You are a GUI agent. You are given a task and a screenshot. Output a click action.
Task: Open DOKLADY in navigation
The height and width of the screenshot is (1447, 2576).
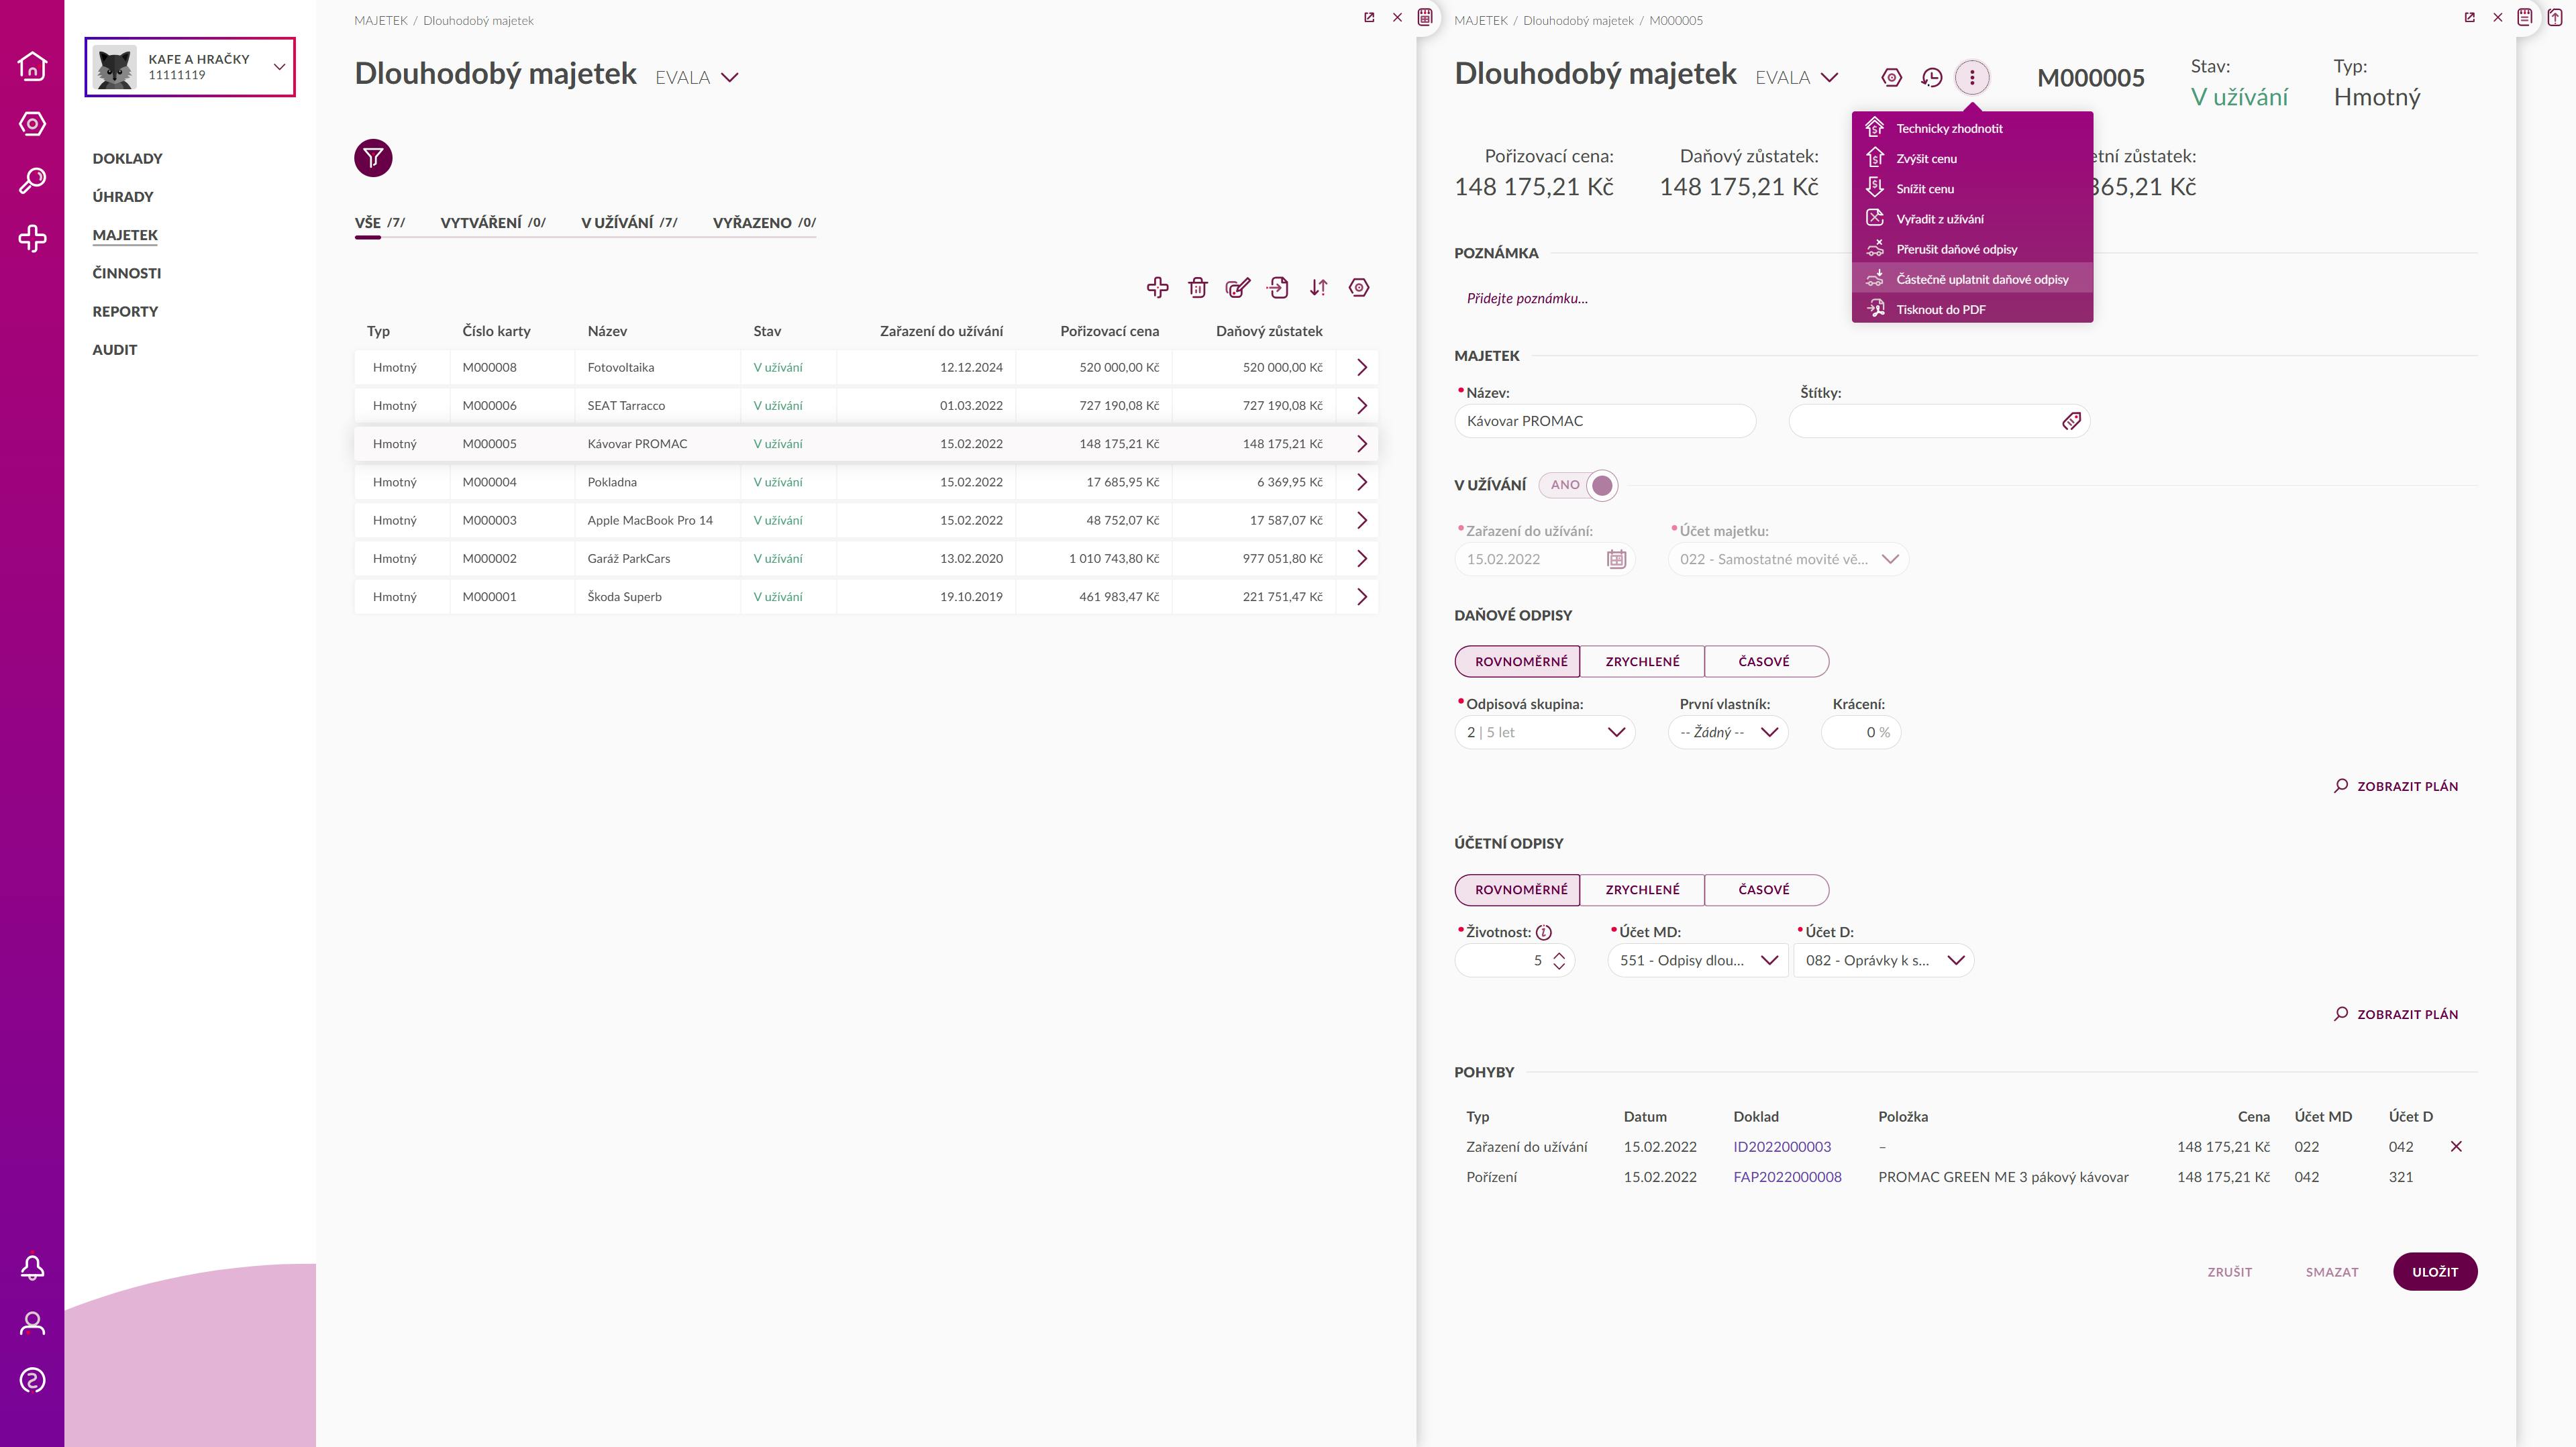(x=127, y=158)
